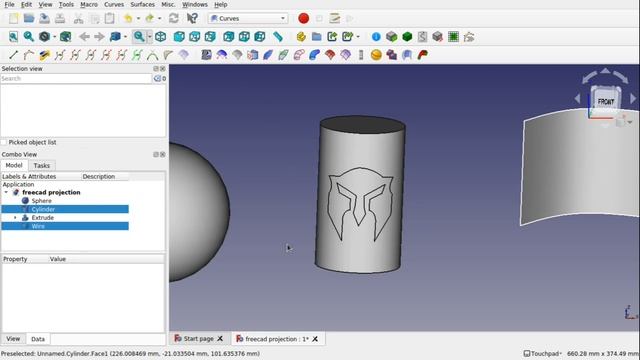The height and width of the screenshot is (360, 640).
Task: Enable the Picked object list checkbox
Action: point(4,142)
